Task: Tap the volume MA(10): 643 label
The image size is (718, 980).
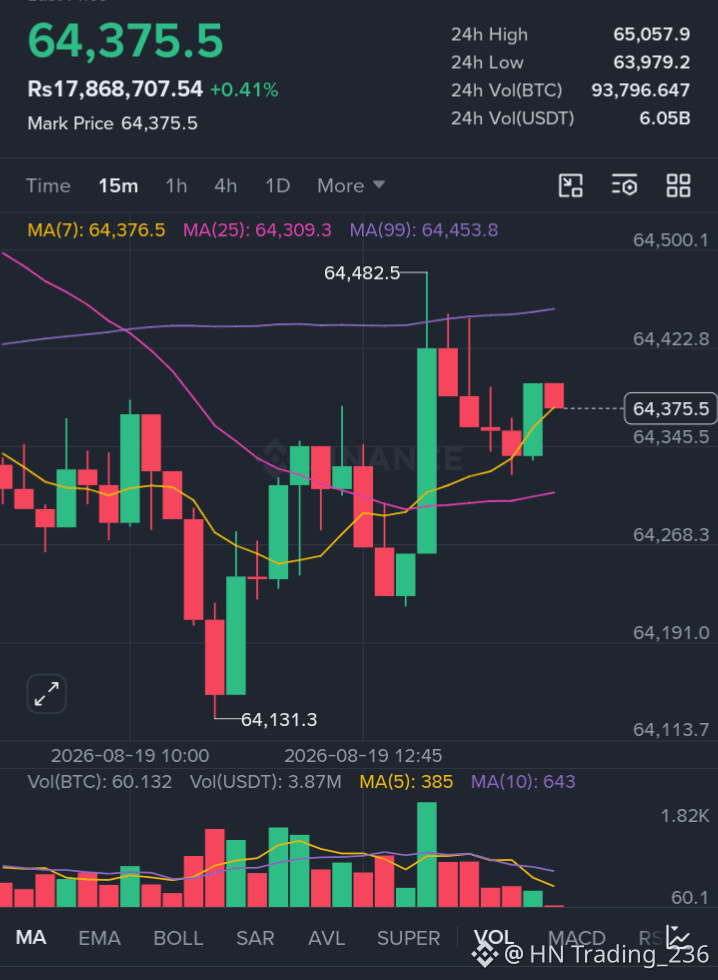Action: [x=523, y=782]
